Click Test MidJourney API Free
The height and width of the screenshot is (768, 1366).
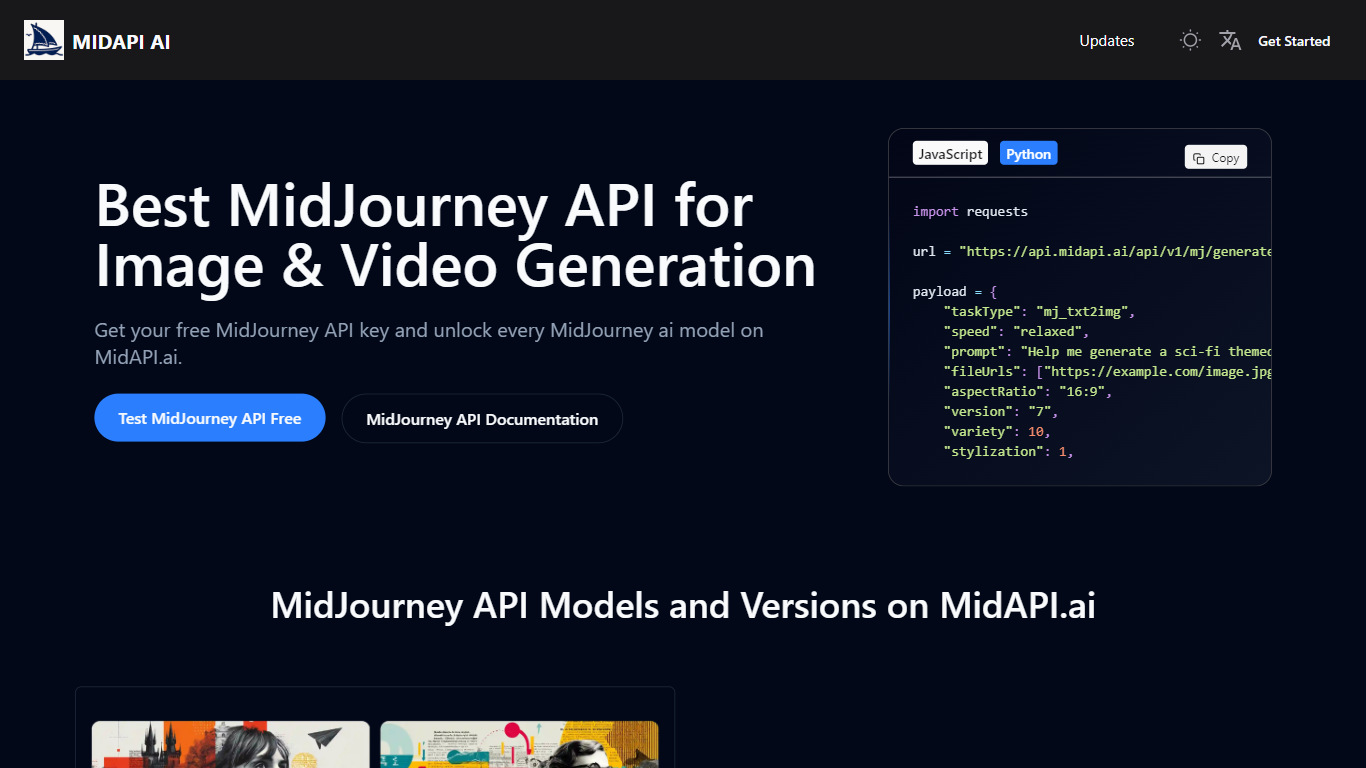(x=210, y=418)
